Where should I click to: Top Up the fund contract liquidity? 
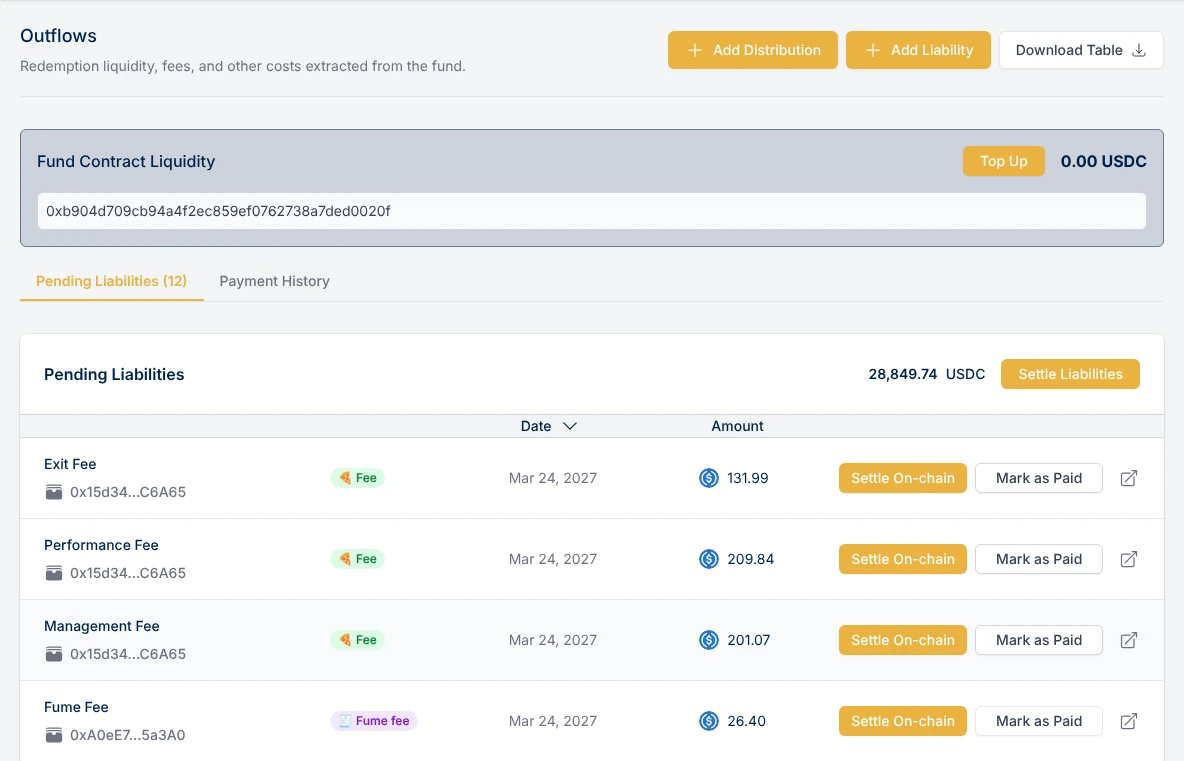pyautogui.click(x=1004, y=161)
